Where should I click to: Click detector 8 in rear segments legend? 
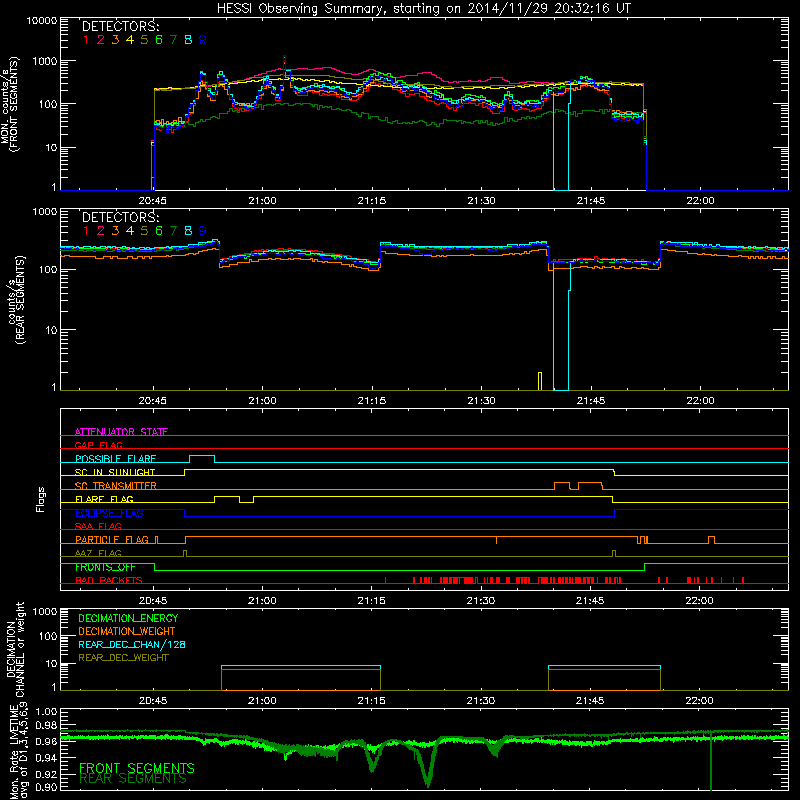click(188, 231)
